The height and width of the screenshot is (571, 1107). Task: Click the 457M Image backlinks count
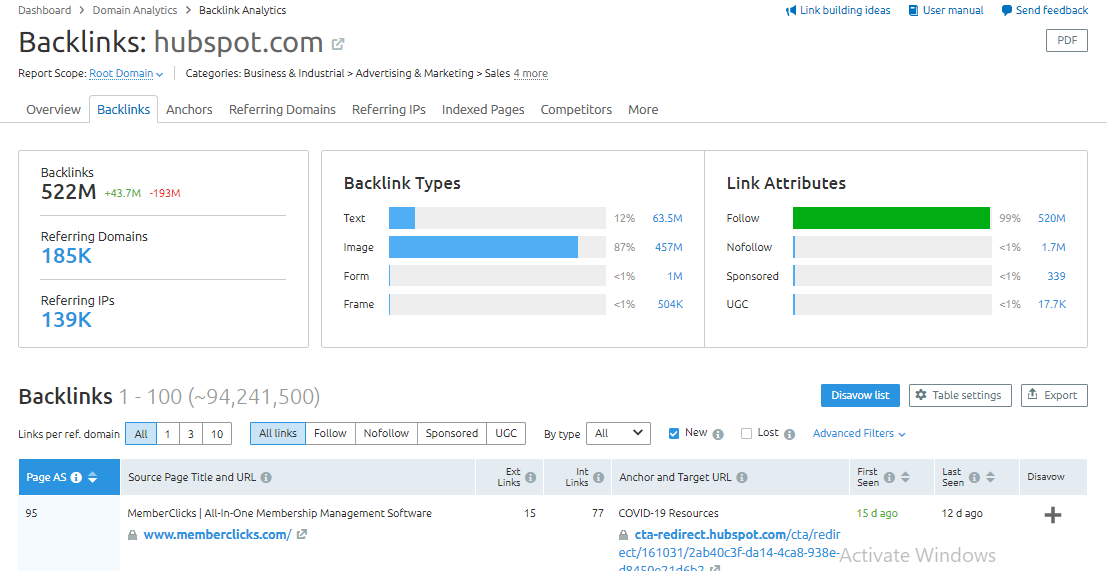tap(669, 247)
